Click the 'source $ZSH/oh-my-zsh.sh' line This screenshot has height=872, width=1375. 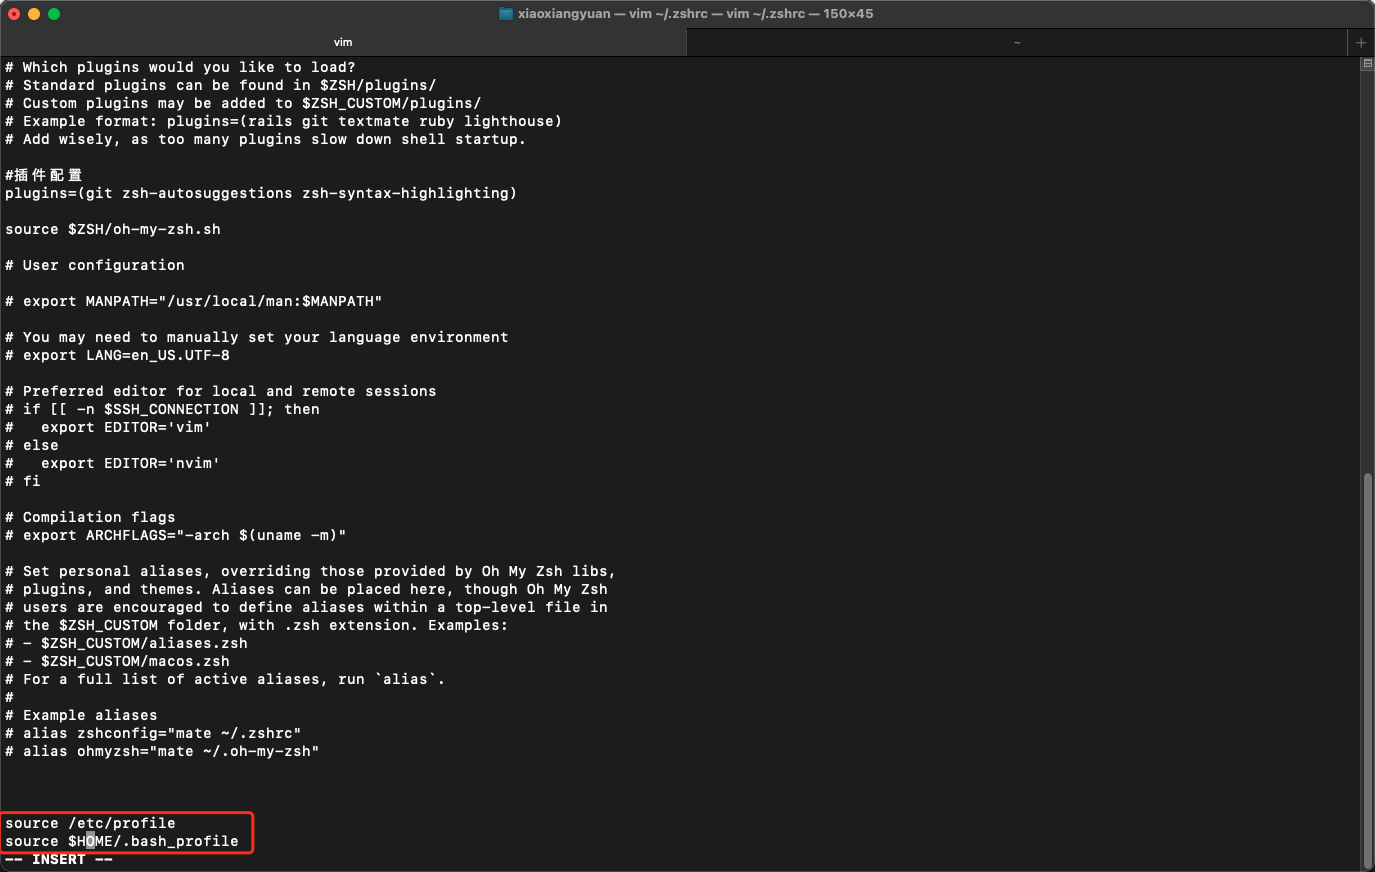pos(113,229)
